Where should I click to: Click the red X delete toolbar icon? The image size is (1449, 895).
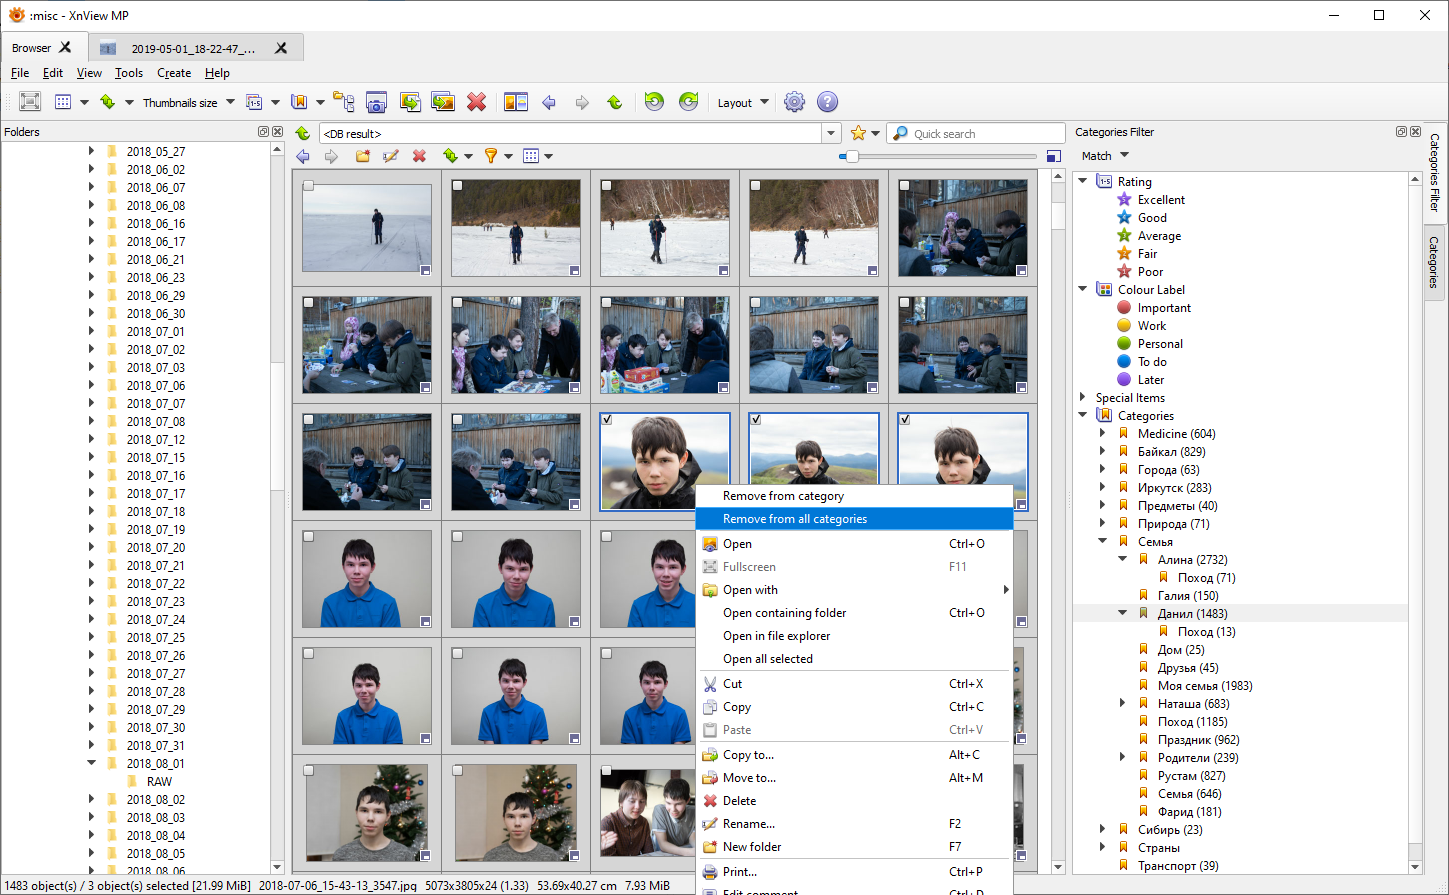coord(477,102)
